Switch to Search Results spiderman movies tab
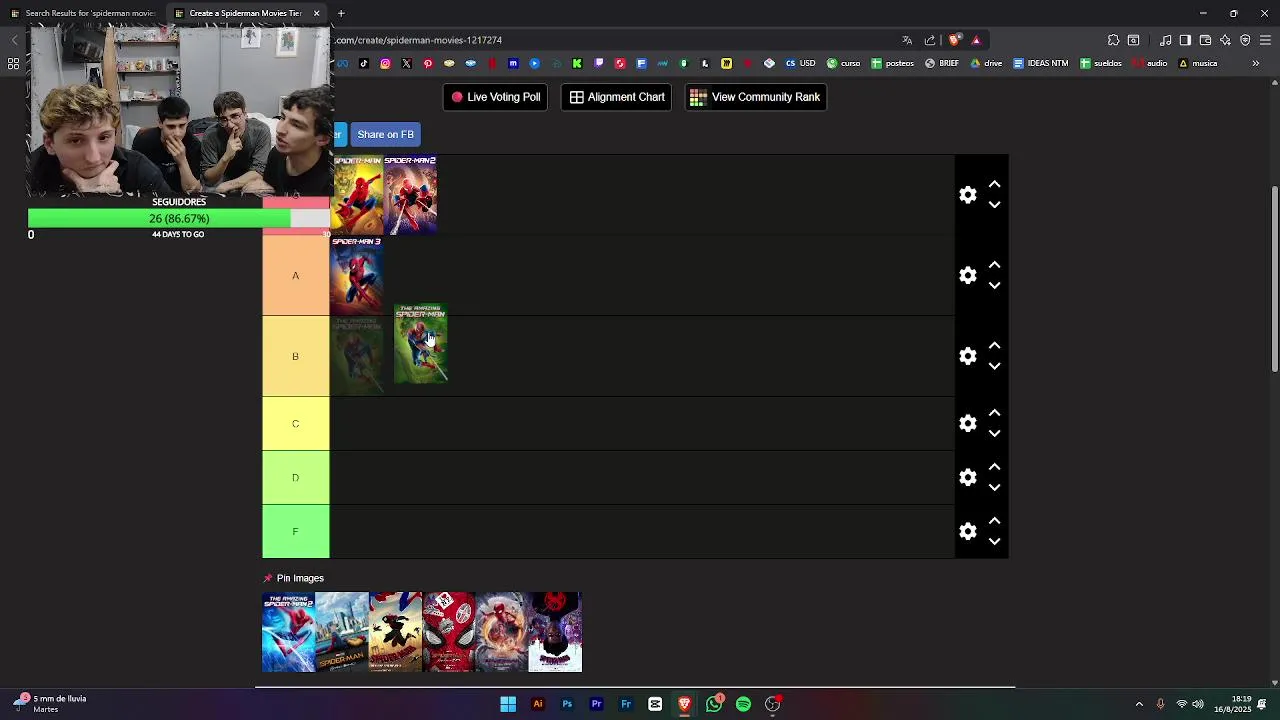This screenshot has height=720, width=1280. coord(83,13)
